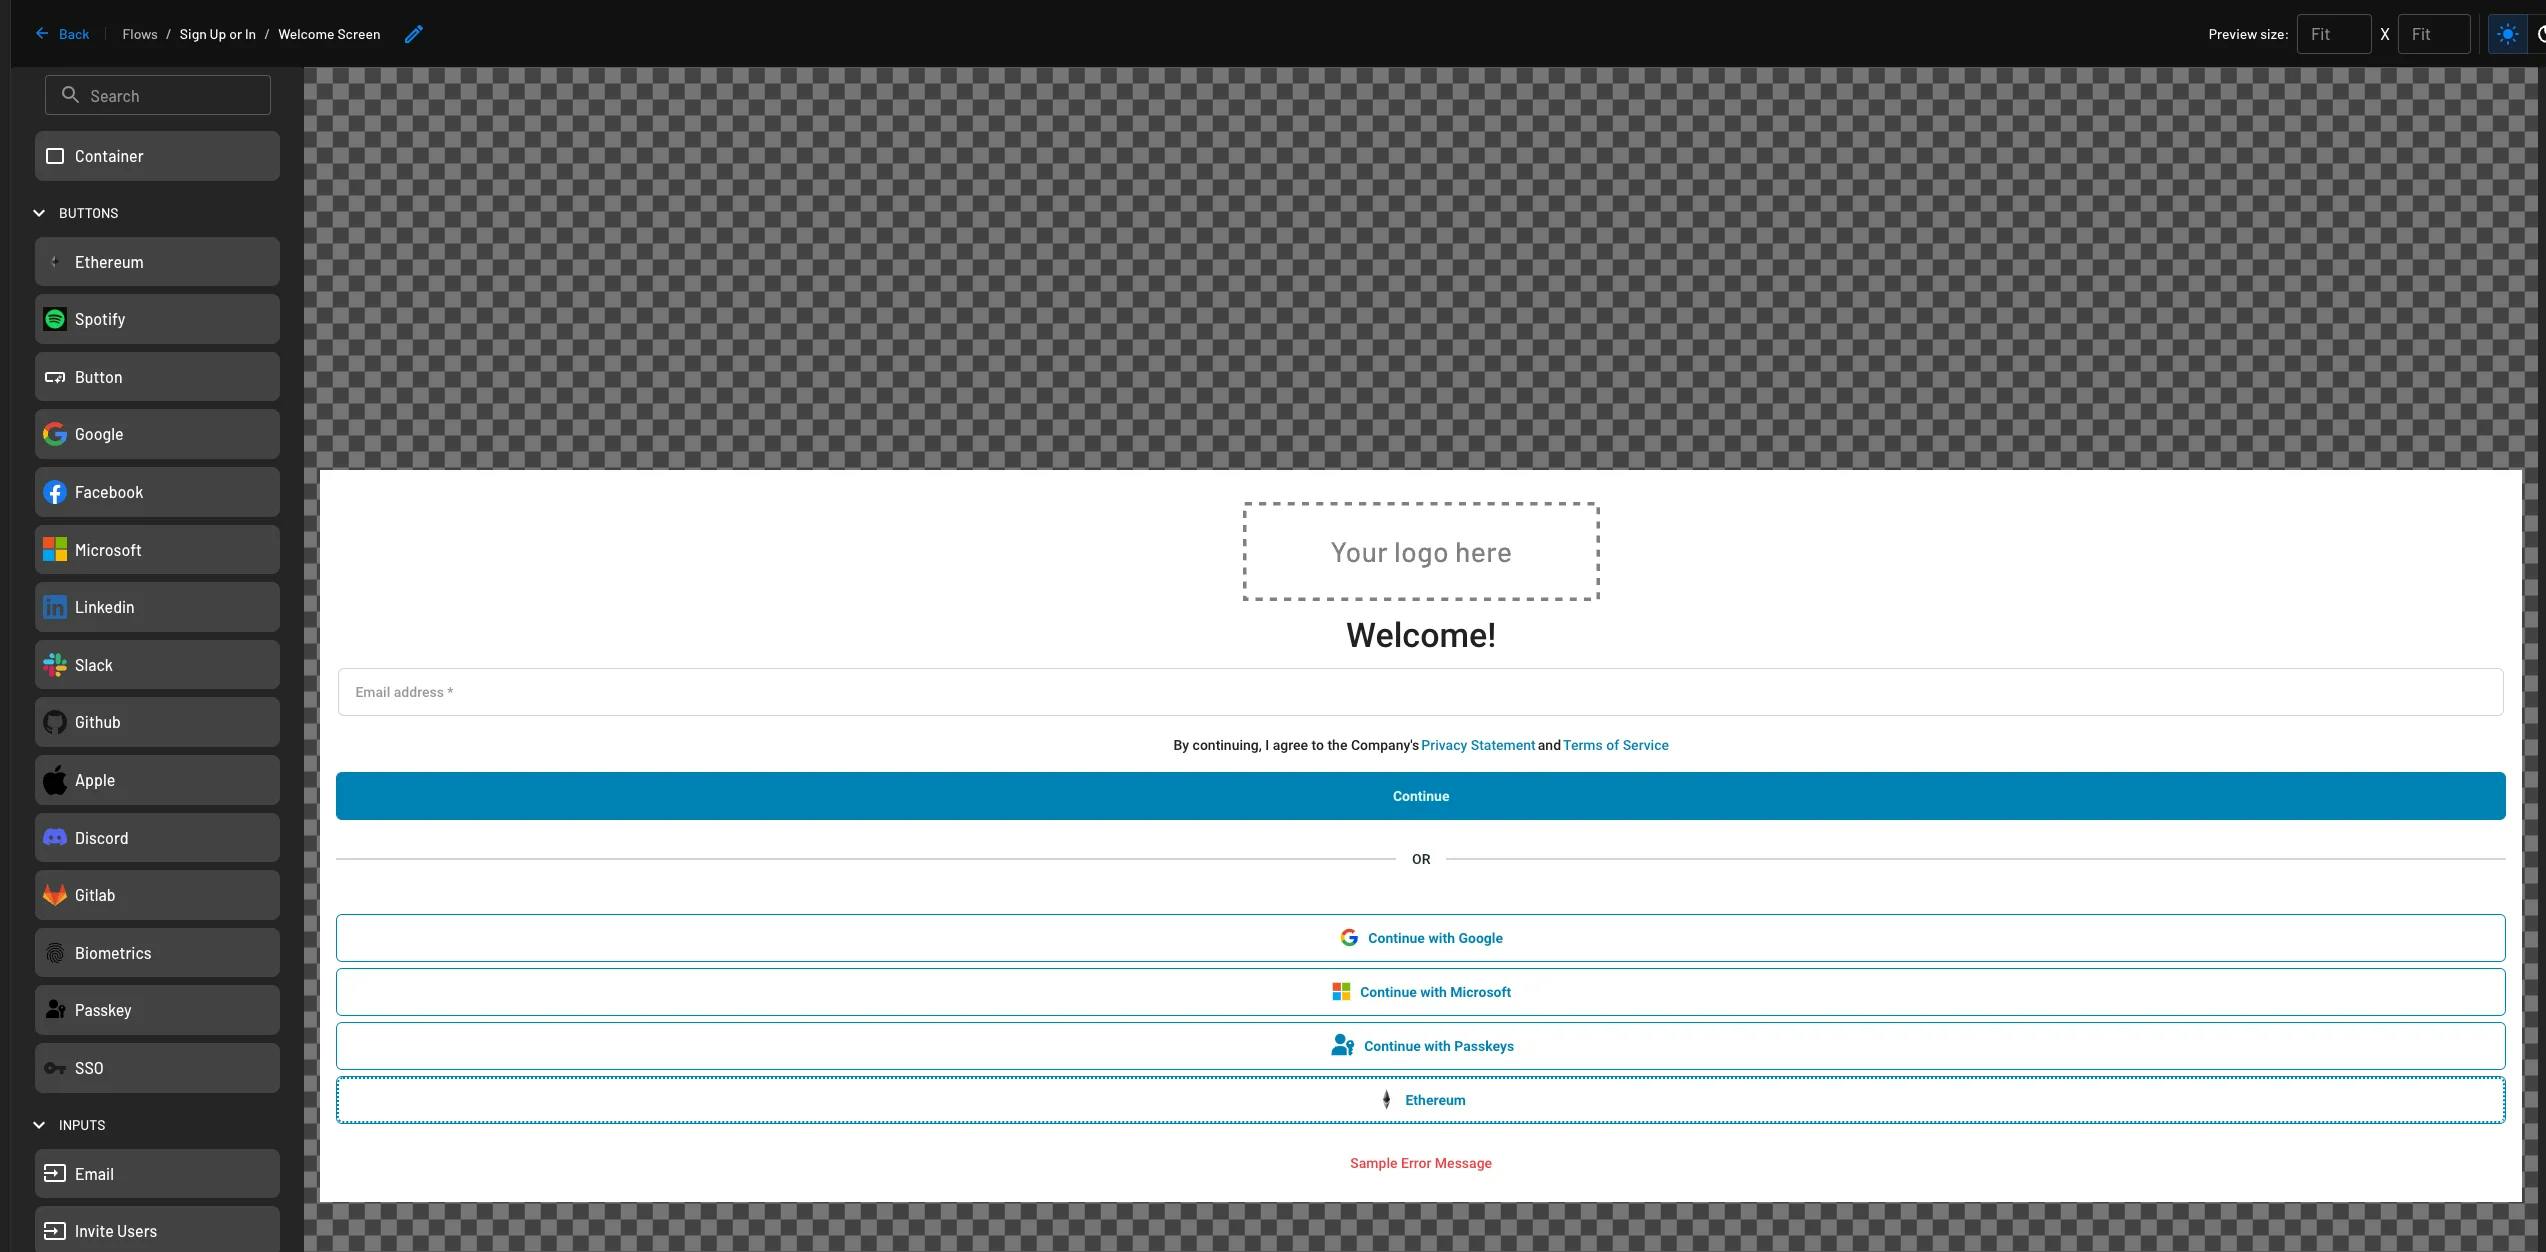This screenshot has height=1252, width=2546.
Task: Click the SSO icon in sidebar
Action: pyautogui.click(x=55, y=1069)
